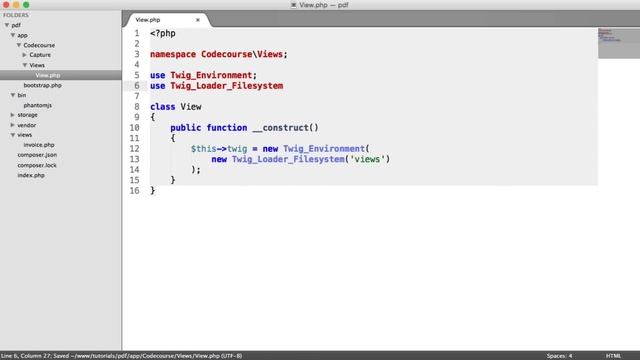This screenshot has width=640, height=360.
Task: Click the 'views' string on line 13
Action: tap(367, 159)
